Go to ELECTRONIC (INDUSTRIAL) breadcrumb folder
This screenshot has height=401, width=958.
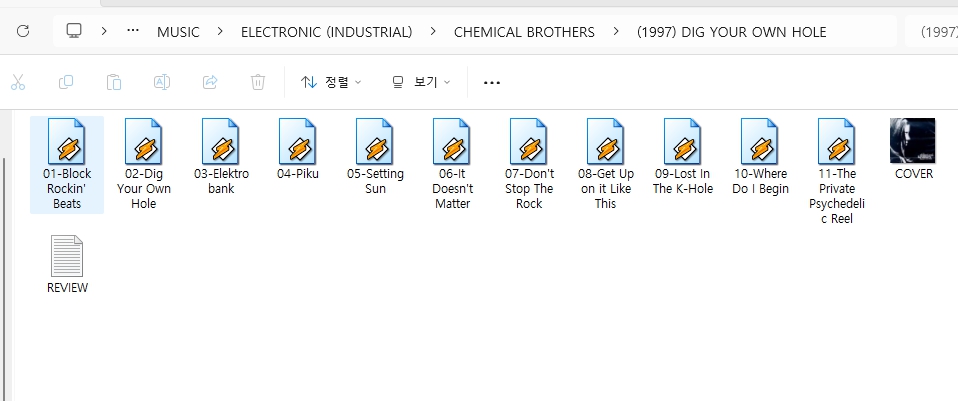pos(326,32)
